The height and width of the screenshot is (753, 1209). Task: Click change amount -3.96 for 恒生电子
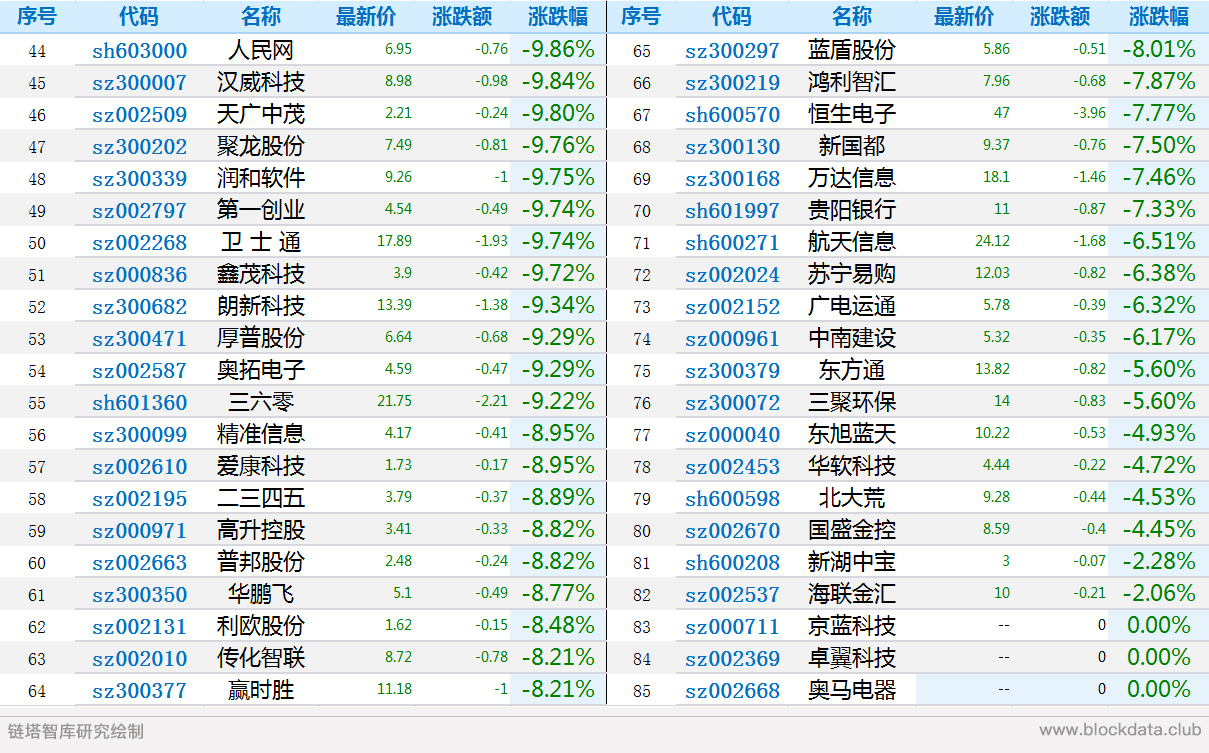(x=1089, y=115)
